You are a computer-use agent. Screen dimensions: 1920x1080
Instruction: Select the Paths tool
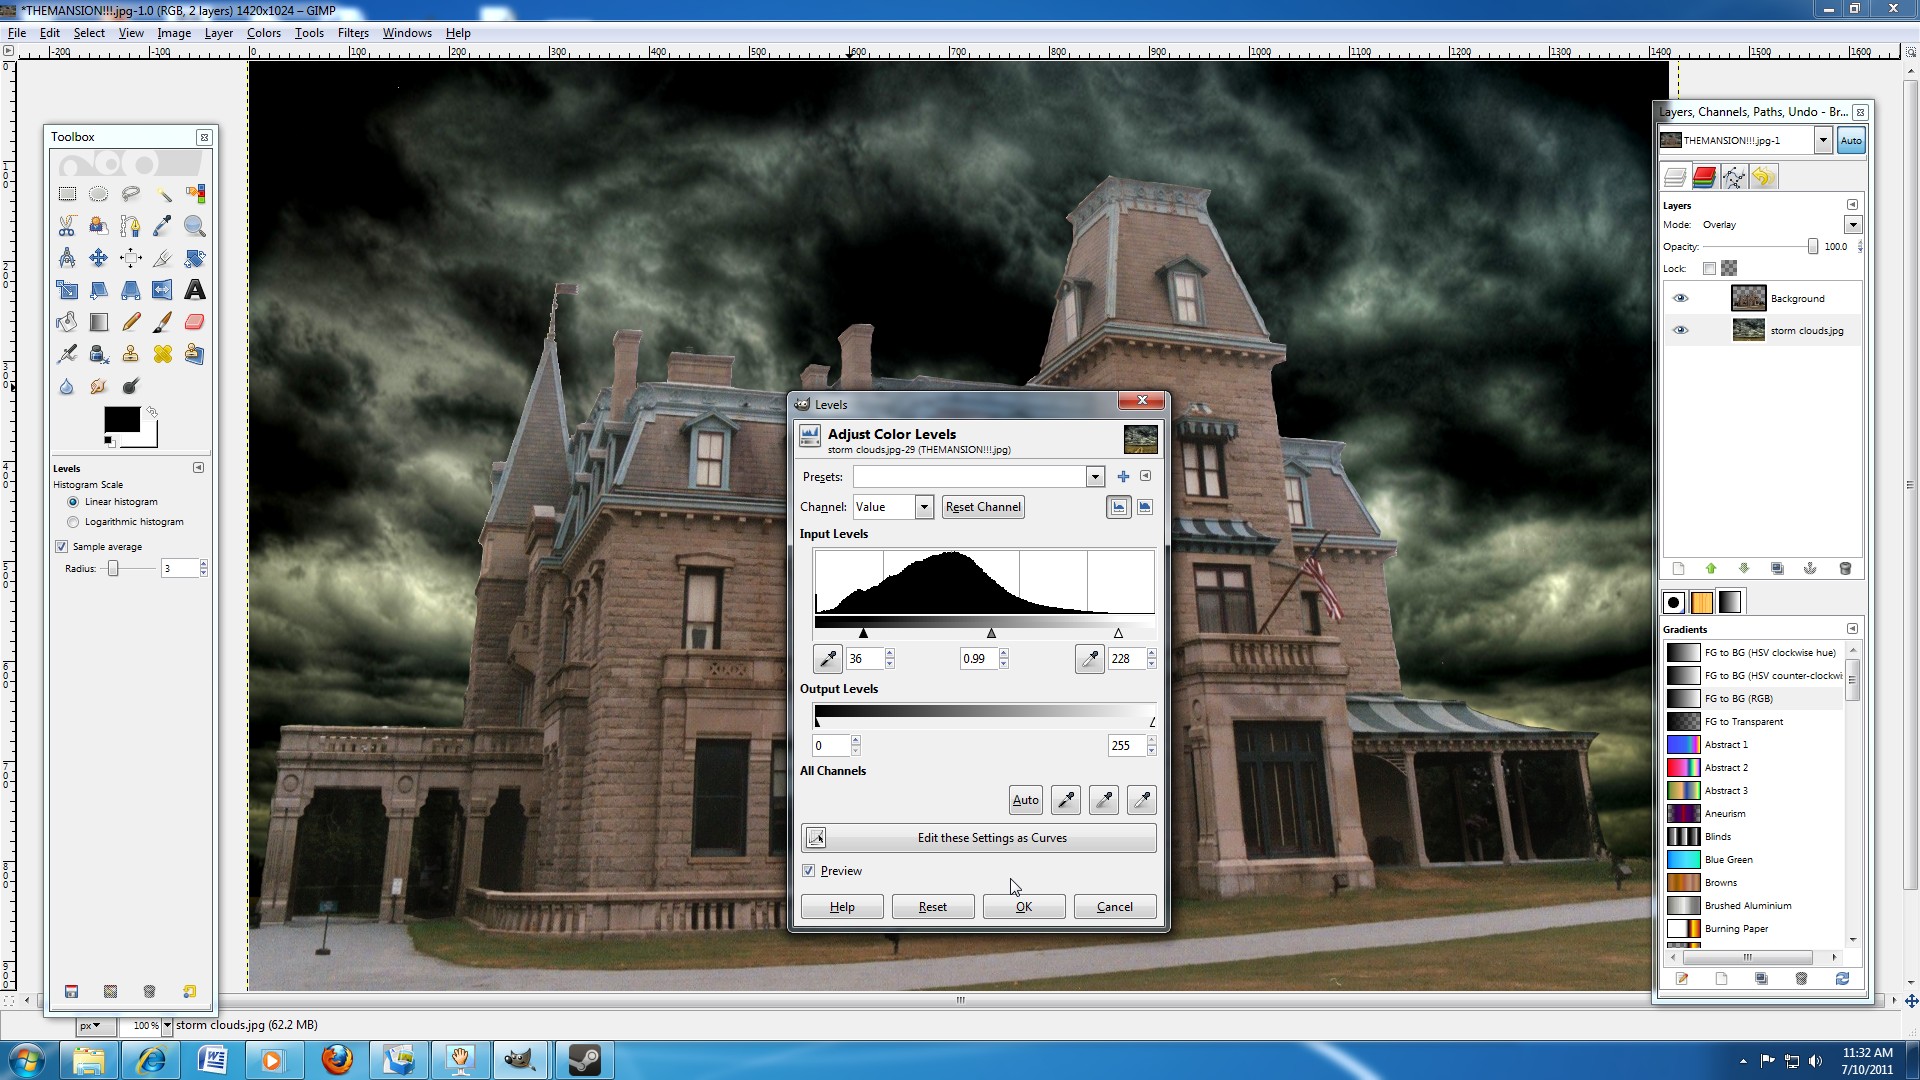coord(131,226)
